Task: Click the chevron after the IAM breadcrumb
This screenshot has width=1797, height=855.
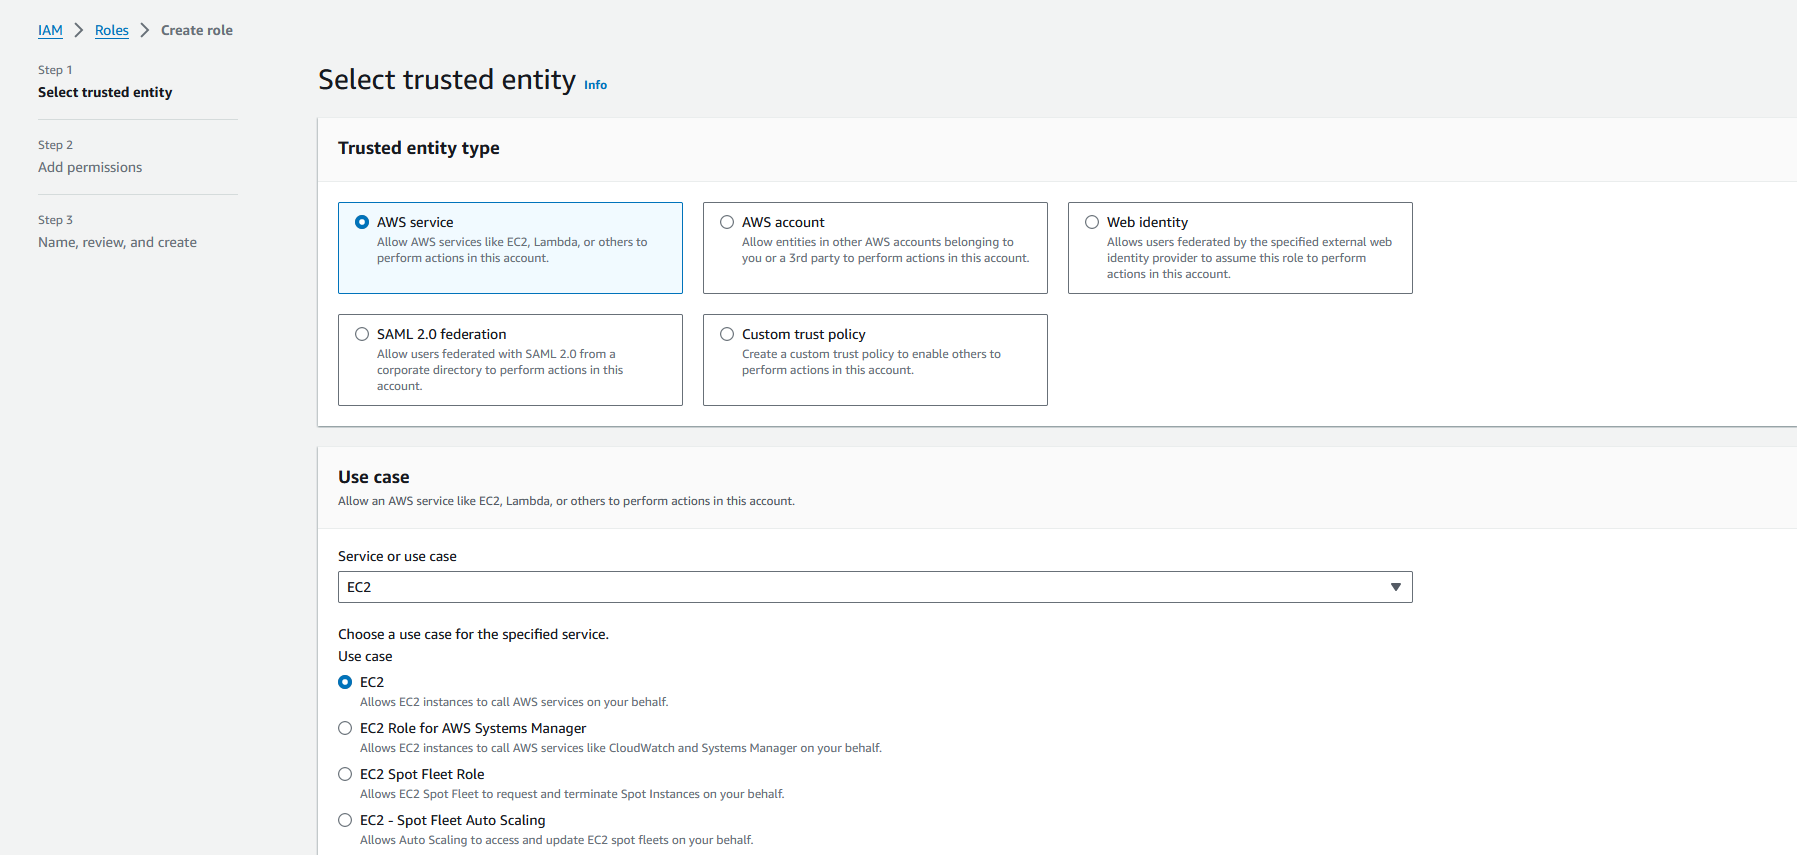Action: 79,30
